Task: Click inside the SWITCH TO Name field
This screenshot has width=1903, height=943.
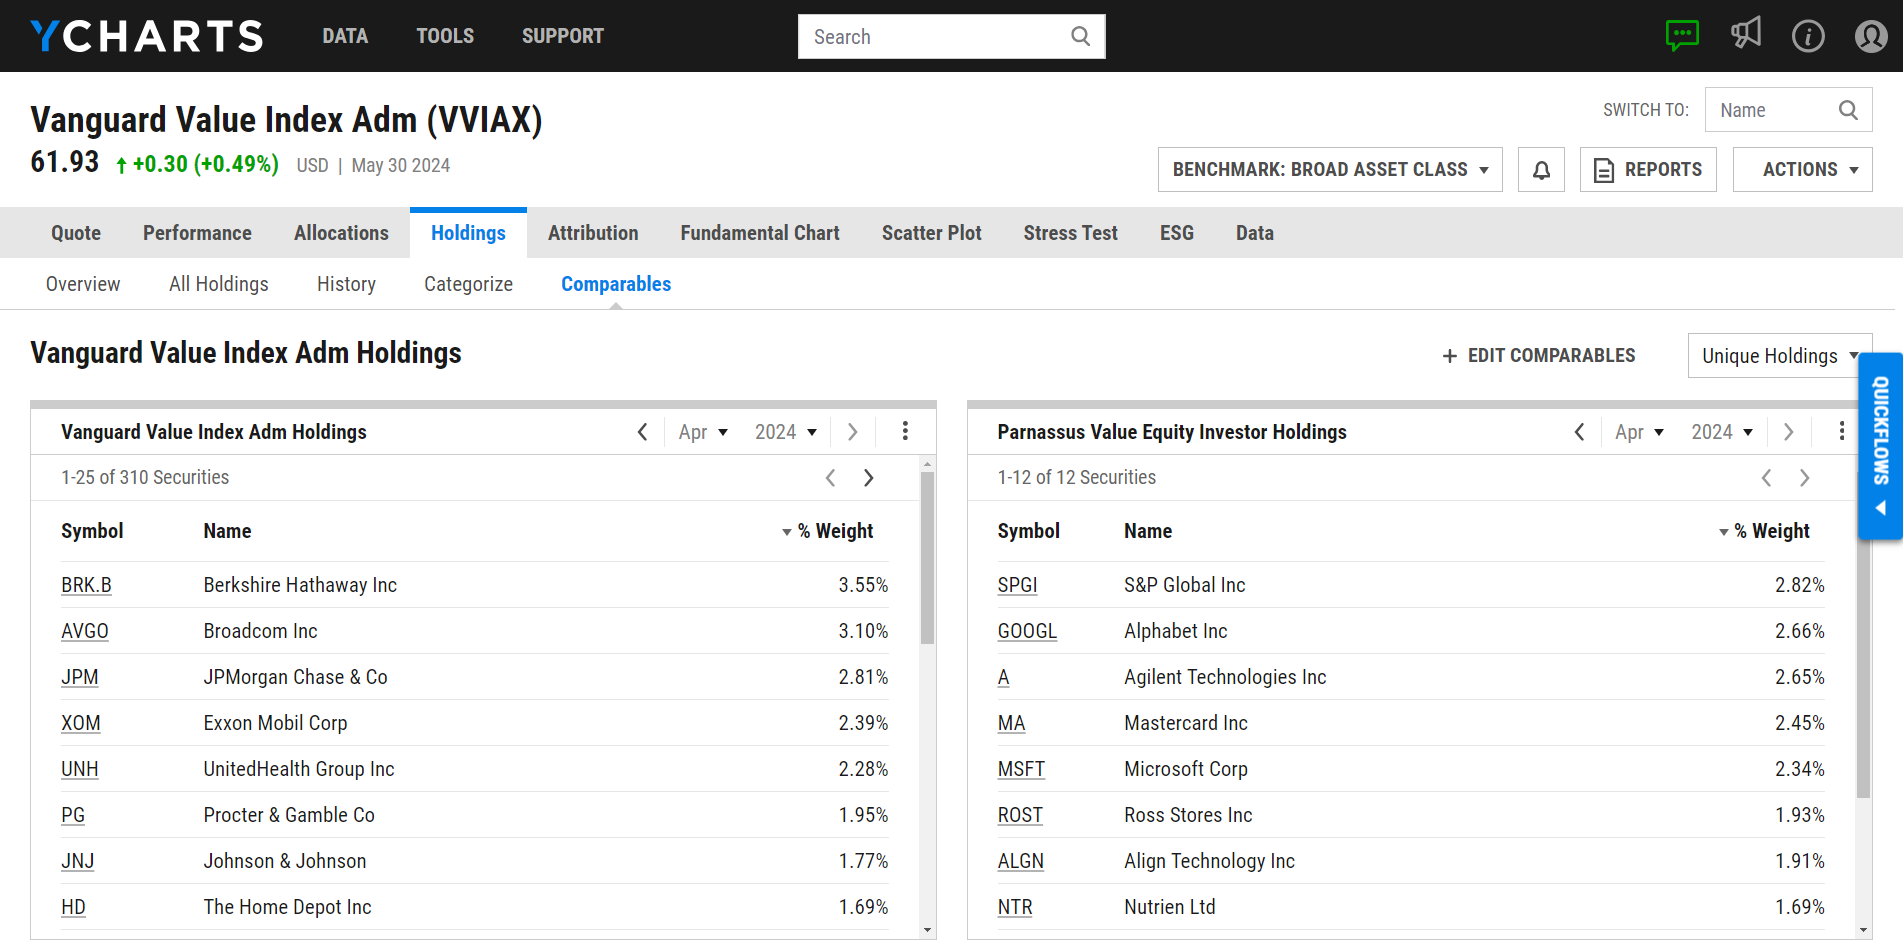Action: pos(1770,110)
